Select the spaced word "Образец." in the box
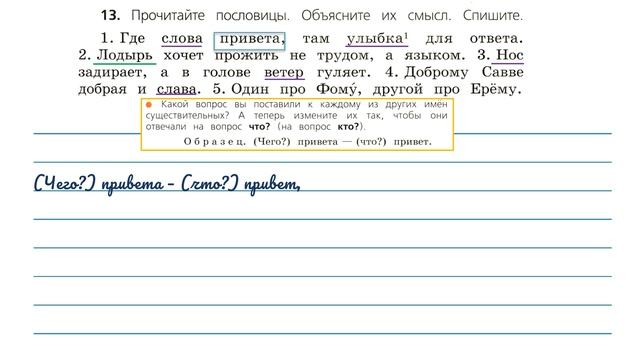This screenshot has width=640, height=360. click(x=214, y=142)
